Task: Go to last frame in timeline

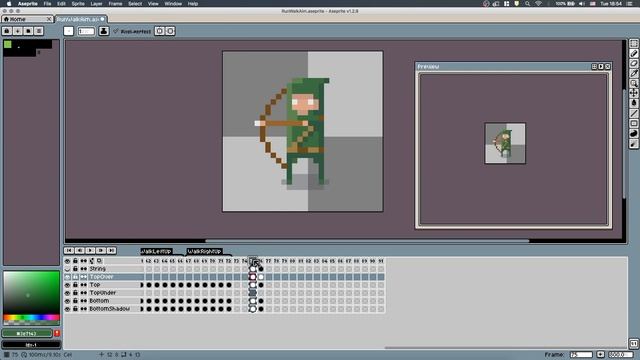Action: pyautogui.click(x=111, y=250)
